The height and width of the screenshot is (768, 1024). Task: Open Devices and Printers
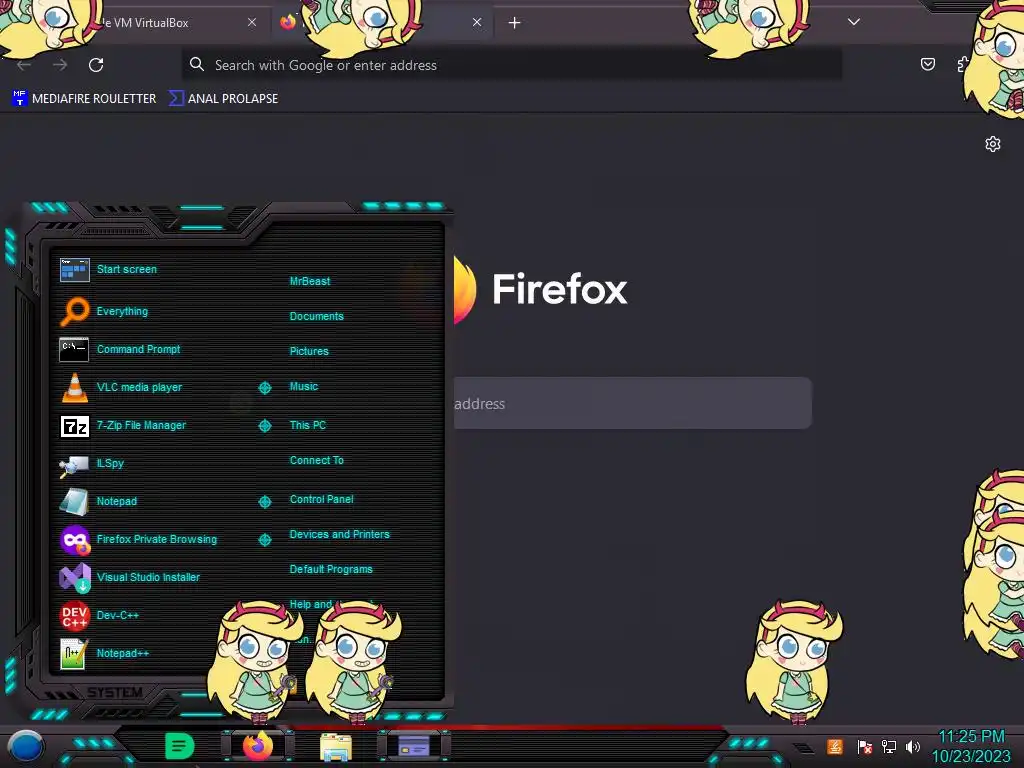[340, 534]
